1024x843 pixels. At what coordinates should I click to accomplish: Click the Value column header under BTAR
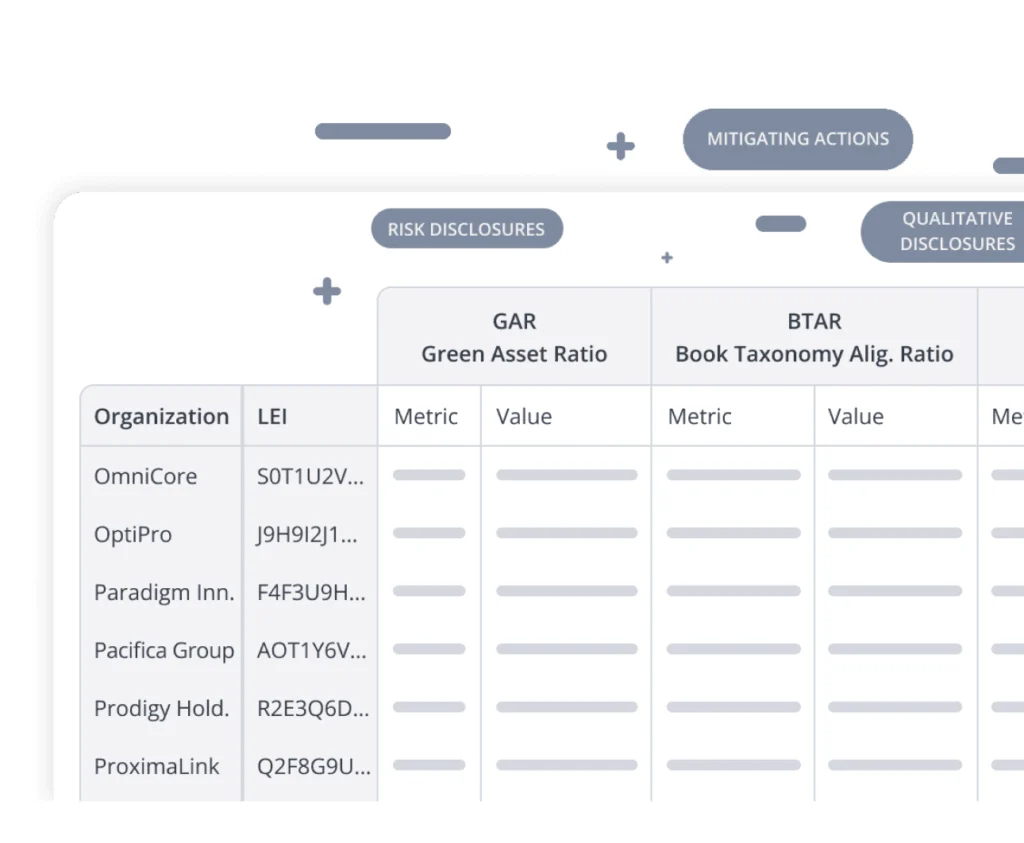click(x=855, y=417)
